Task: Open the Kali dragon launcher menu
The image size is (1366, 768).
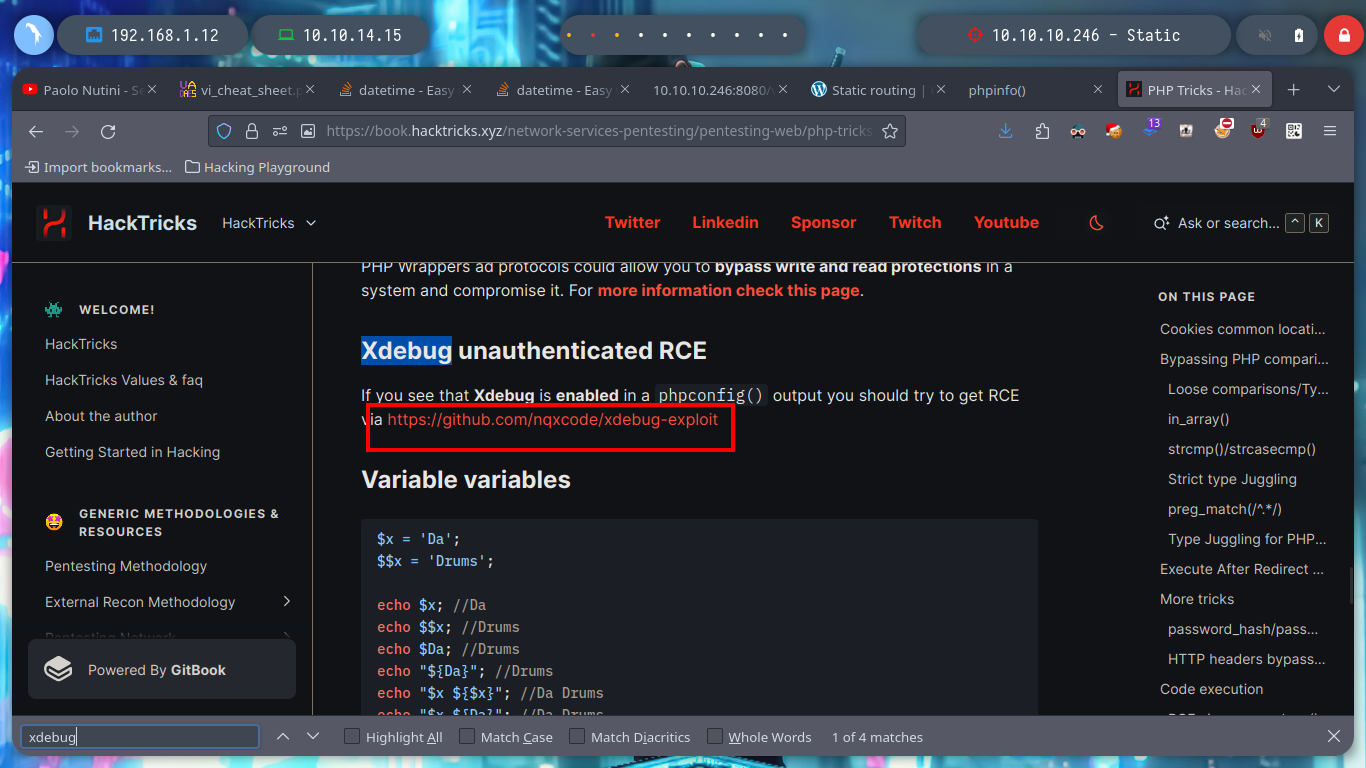Action: (x=34, y=35)
